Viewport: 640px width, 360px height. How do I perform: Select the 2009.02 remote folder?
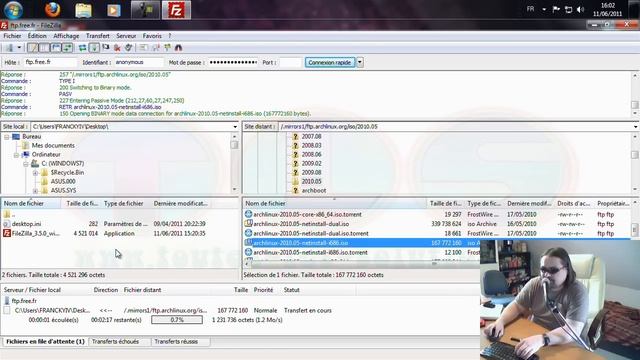click(311, 164)
